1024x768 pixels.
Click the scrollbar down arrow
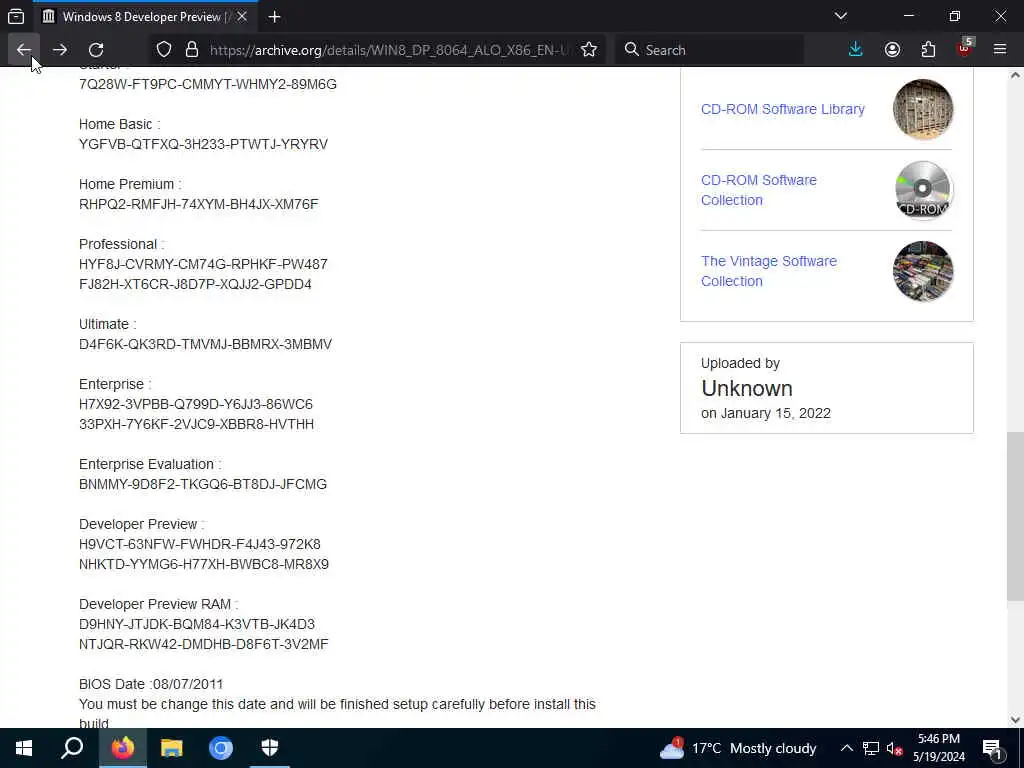(1015, 720)
